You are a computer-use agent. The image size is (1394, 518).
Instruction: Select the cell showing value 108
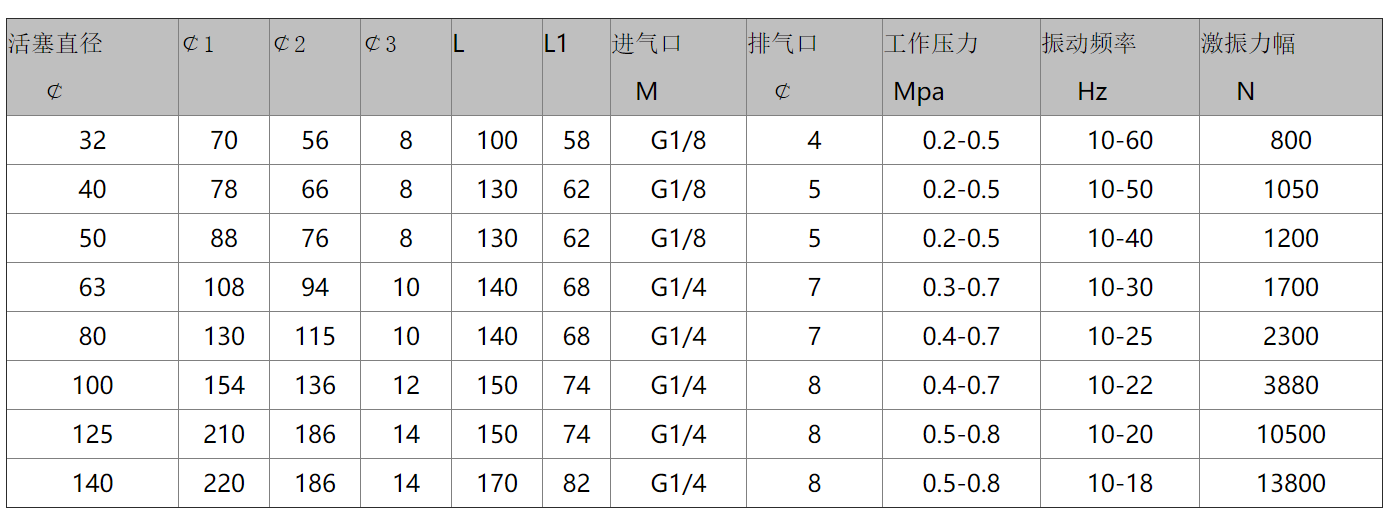click(x=224, y=288)
